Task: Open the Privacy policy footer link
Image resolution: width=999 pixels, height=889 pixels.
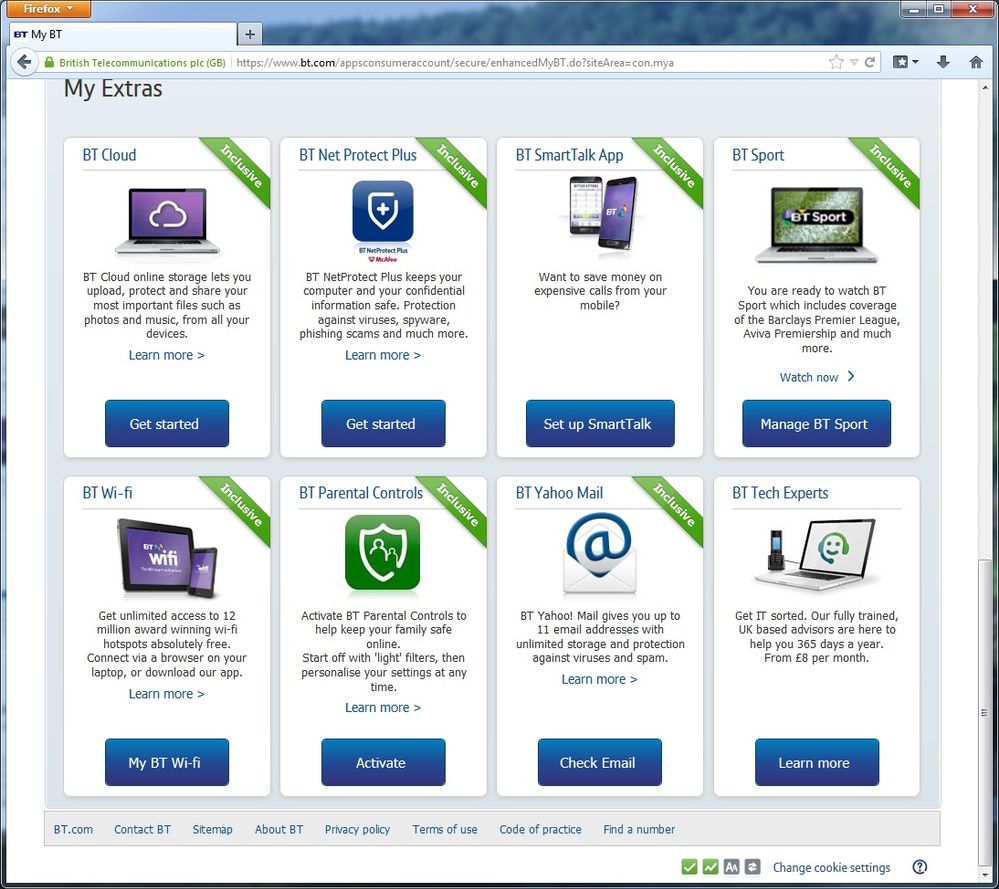Action: (x=357, y=829)
